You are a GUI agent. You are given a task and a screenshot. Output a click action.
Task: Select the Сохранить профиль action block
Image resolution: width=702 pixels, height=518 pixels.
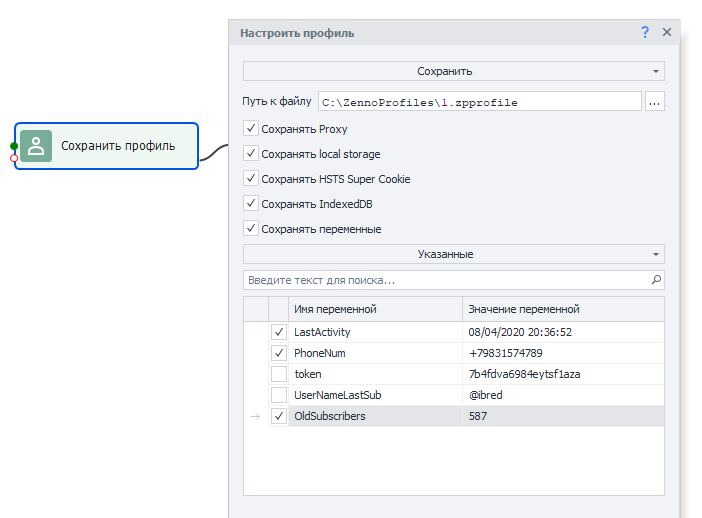[x=117, y=146]
